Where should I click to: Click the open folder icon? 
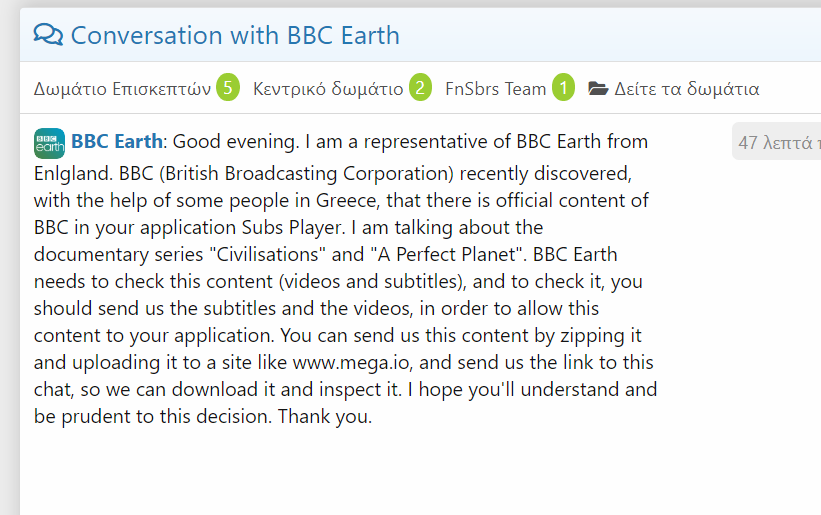598,89
